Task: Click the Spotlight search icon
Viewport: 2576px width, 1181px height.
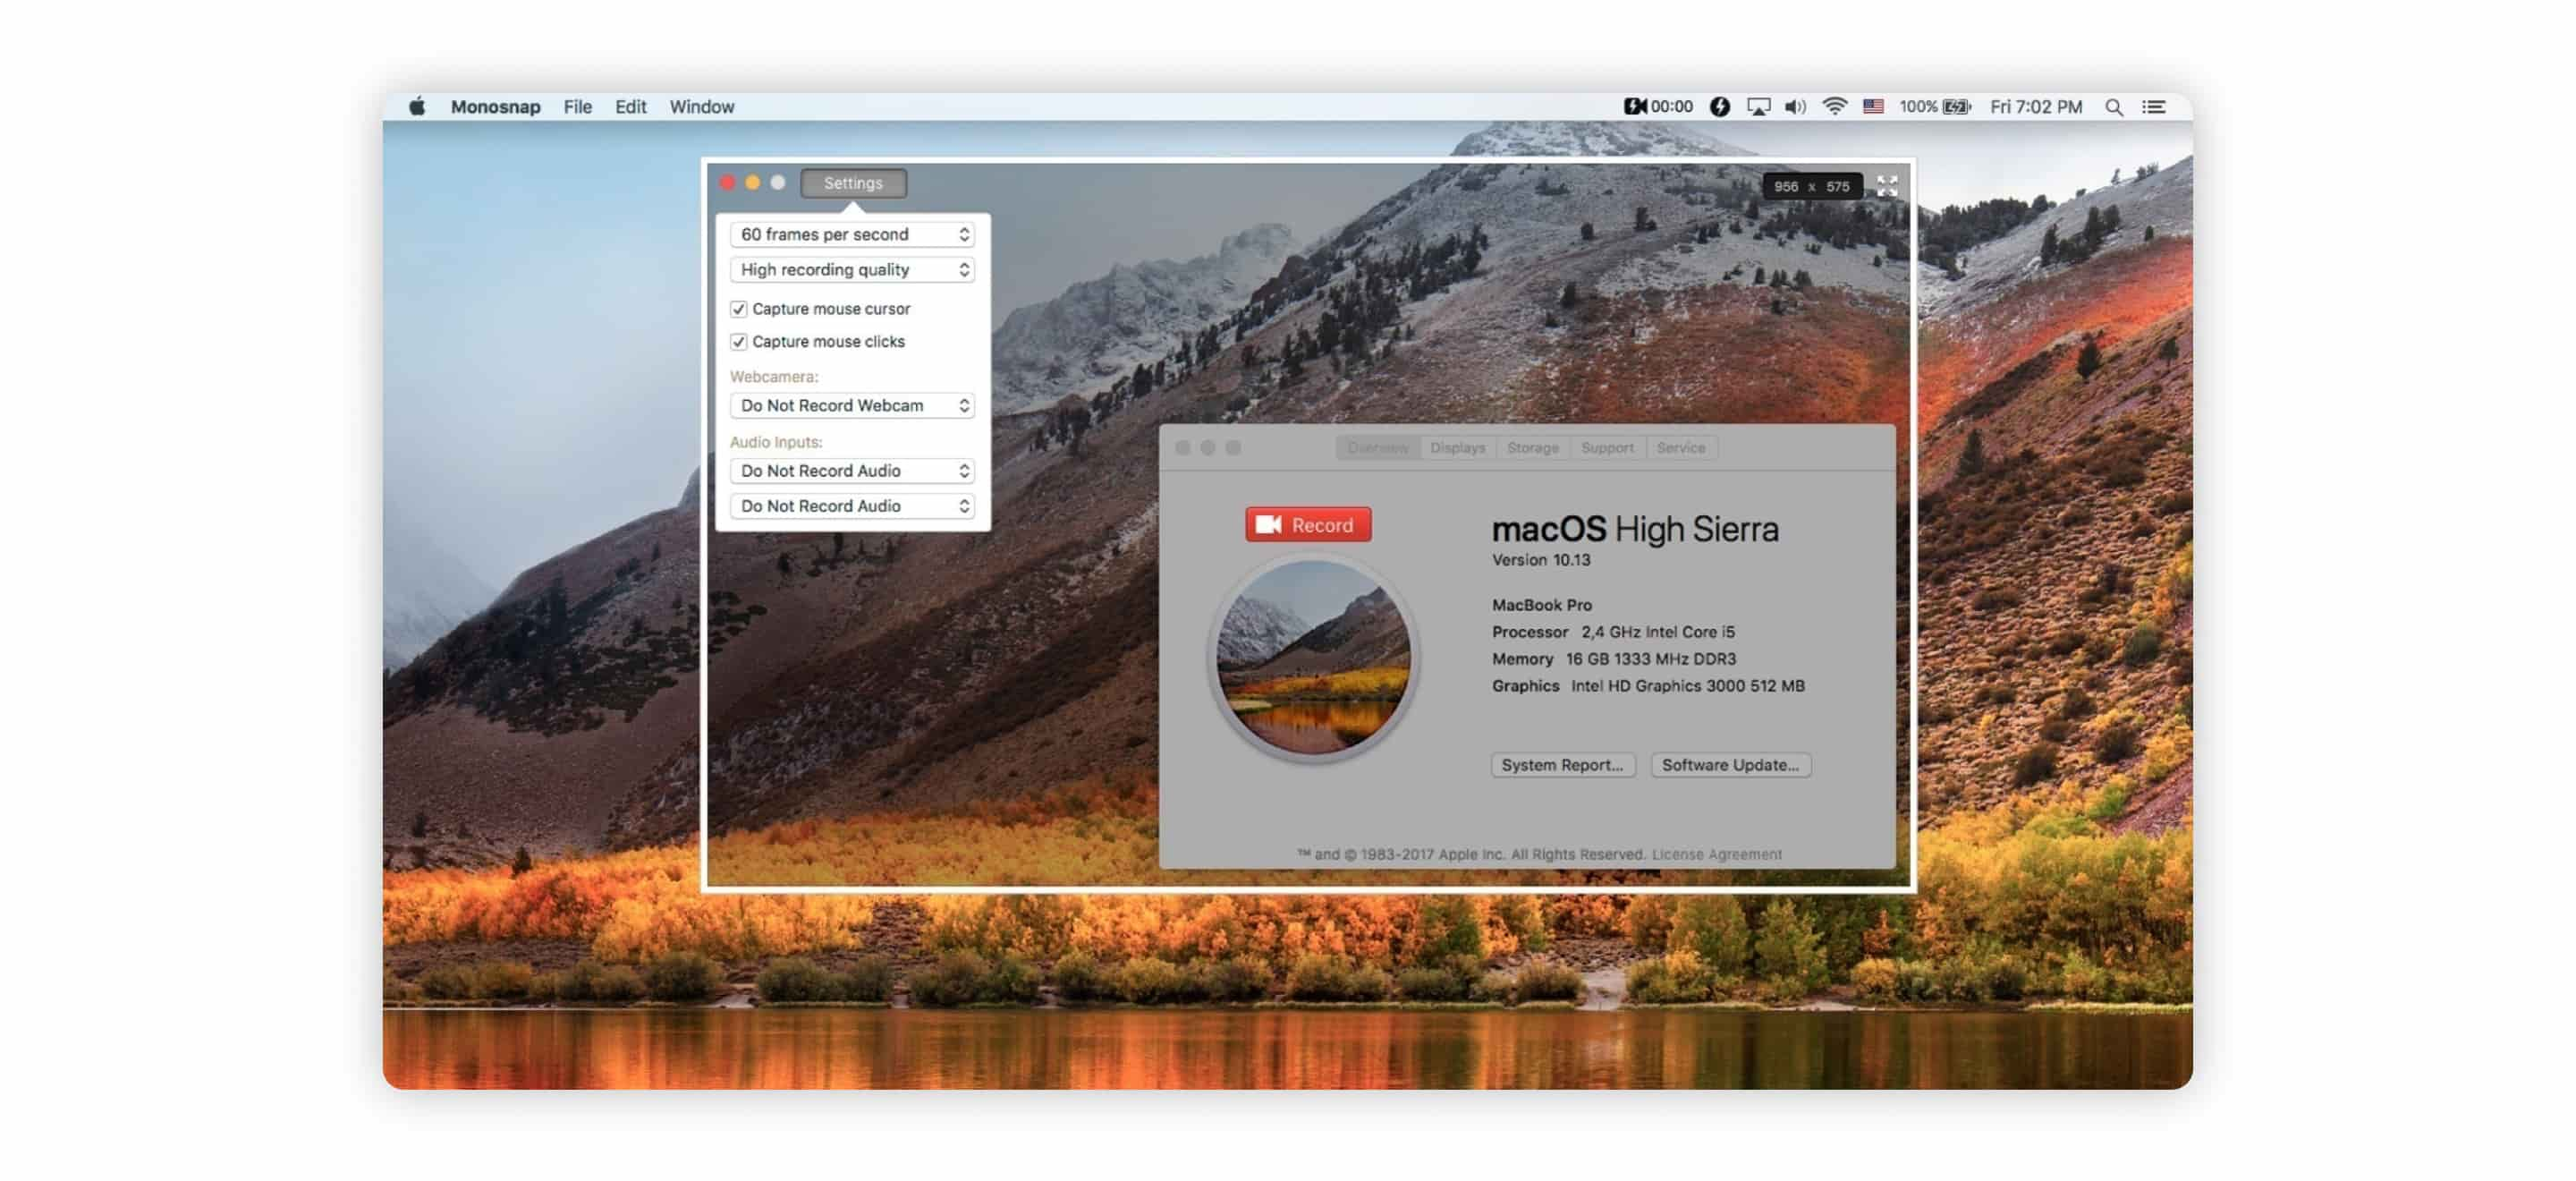Action: click(x=2109, y=105)
